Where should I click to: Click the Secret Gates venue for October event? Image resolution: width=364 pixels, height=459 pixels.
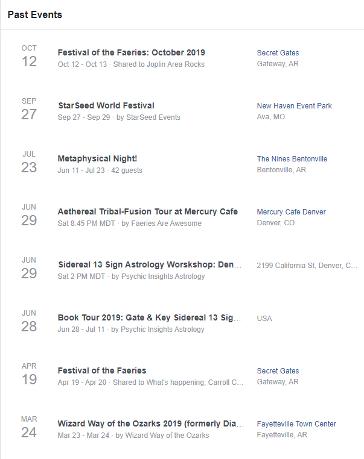click(x=278, y=53)
